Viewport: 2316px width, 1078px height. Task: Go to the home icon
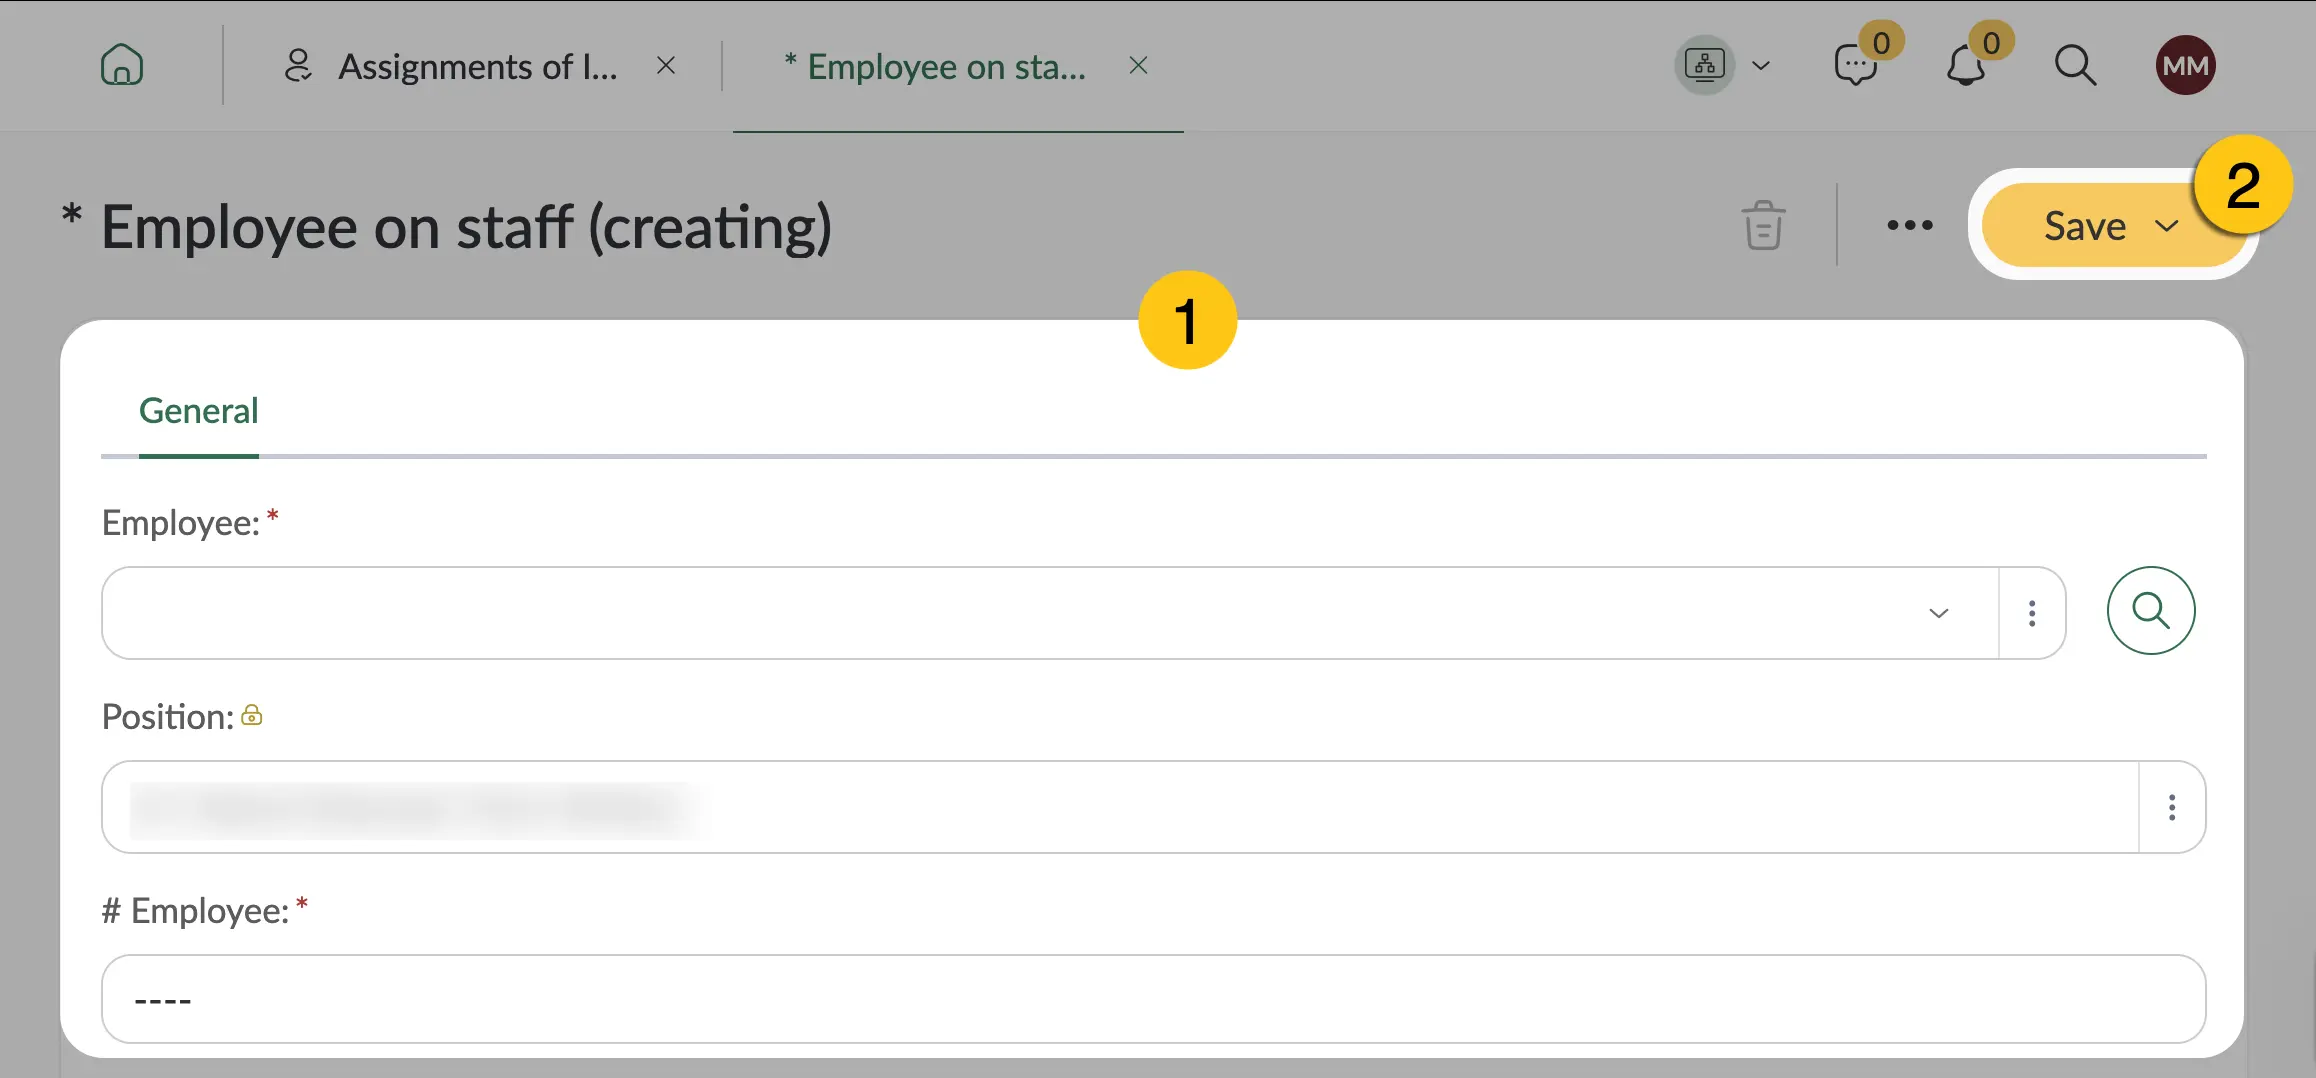click(122, 65)
